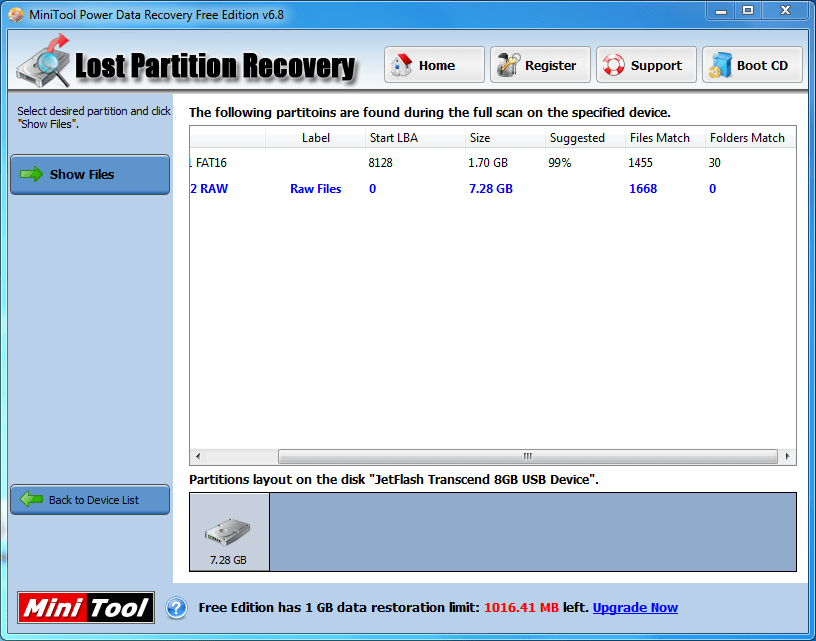Open the Register button label
Viewport: 816px width, 641px height.
[x=551, y=66]
